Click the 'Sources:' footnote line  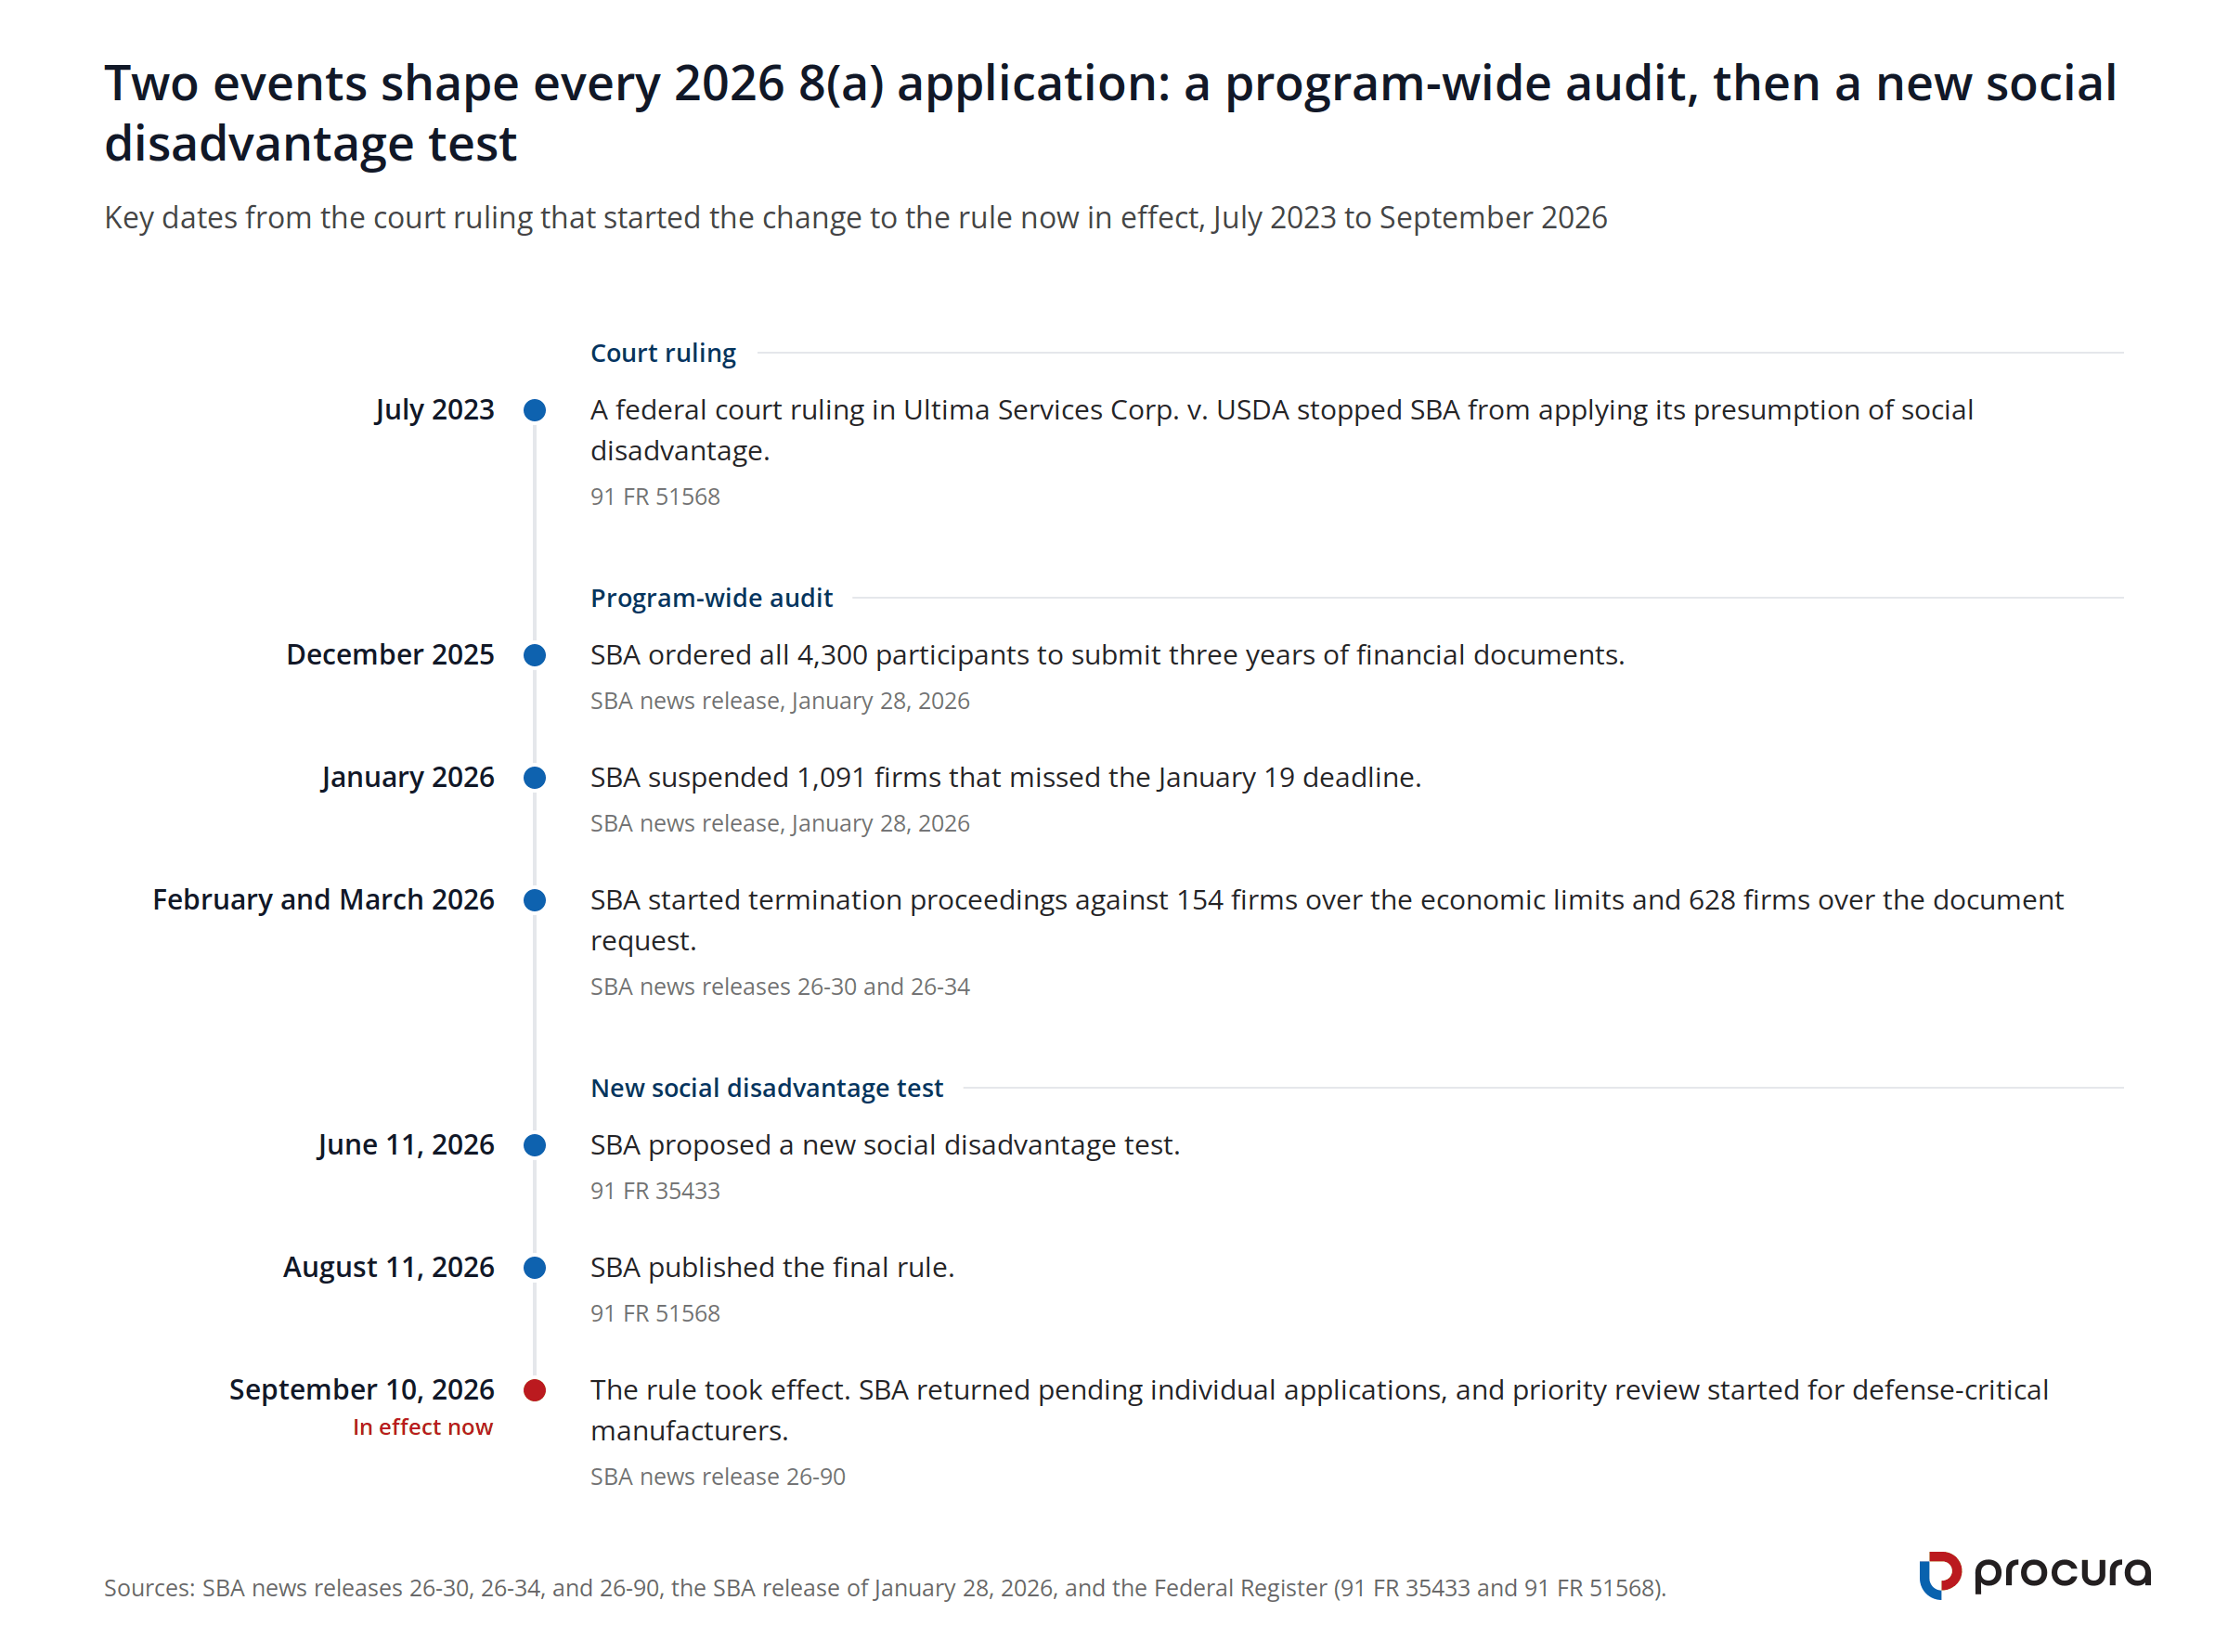click(x=884, y=1588)
